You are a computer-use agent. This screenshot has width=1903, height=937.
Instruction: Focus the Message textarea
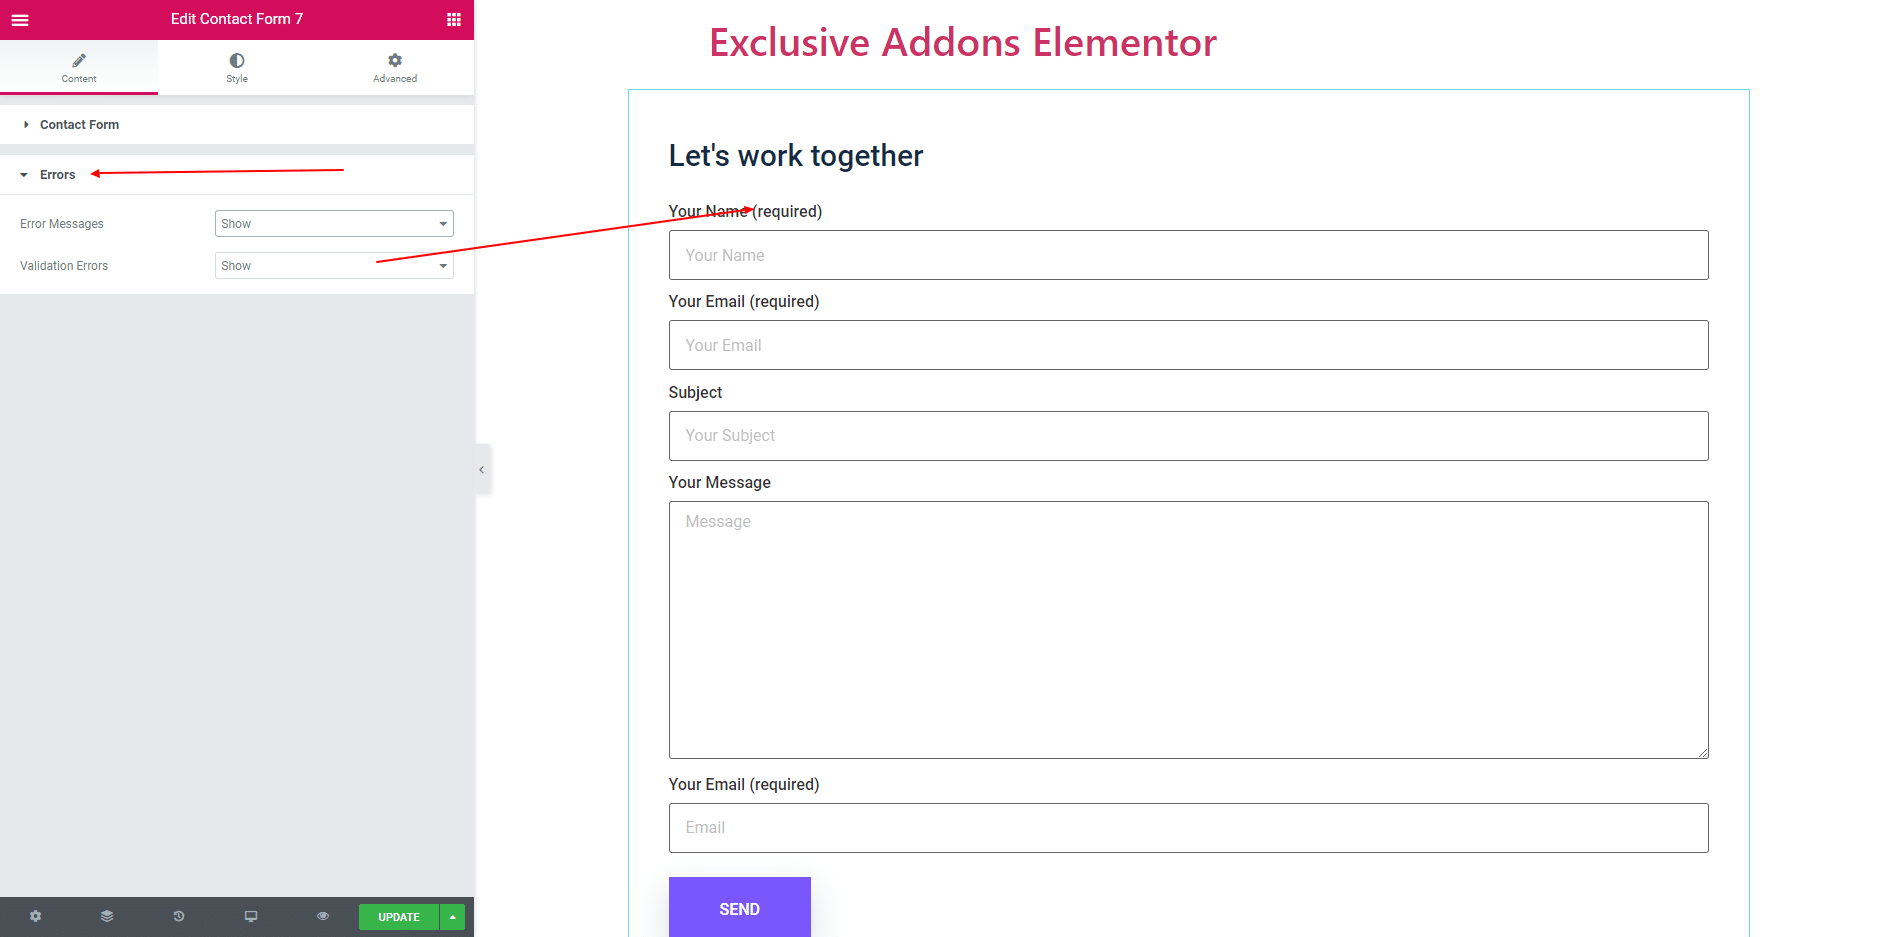tap(1188, 630)
